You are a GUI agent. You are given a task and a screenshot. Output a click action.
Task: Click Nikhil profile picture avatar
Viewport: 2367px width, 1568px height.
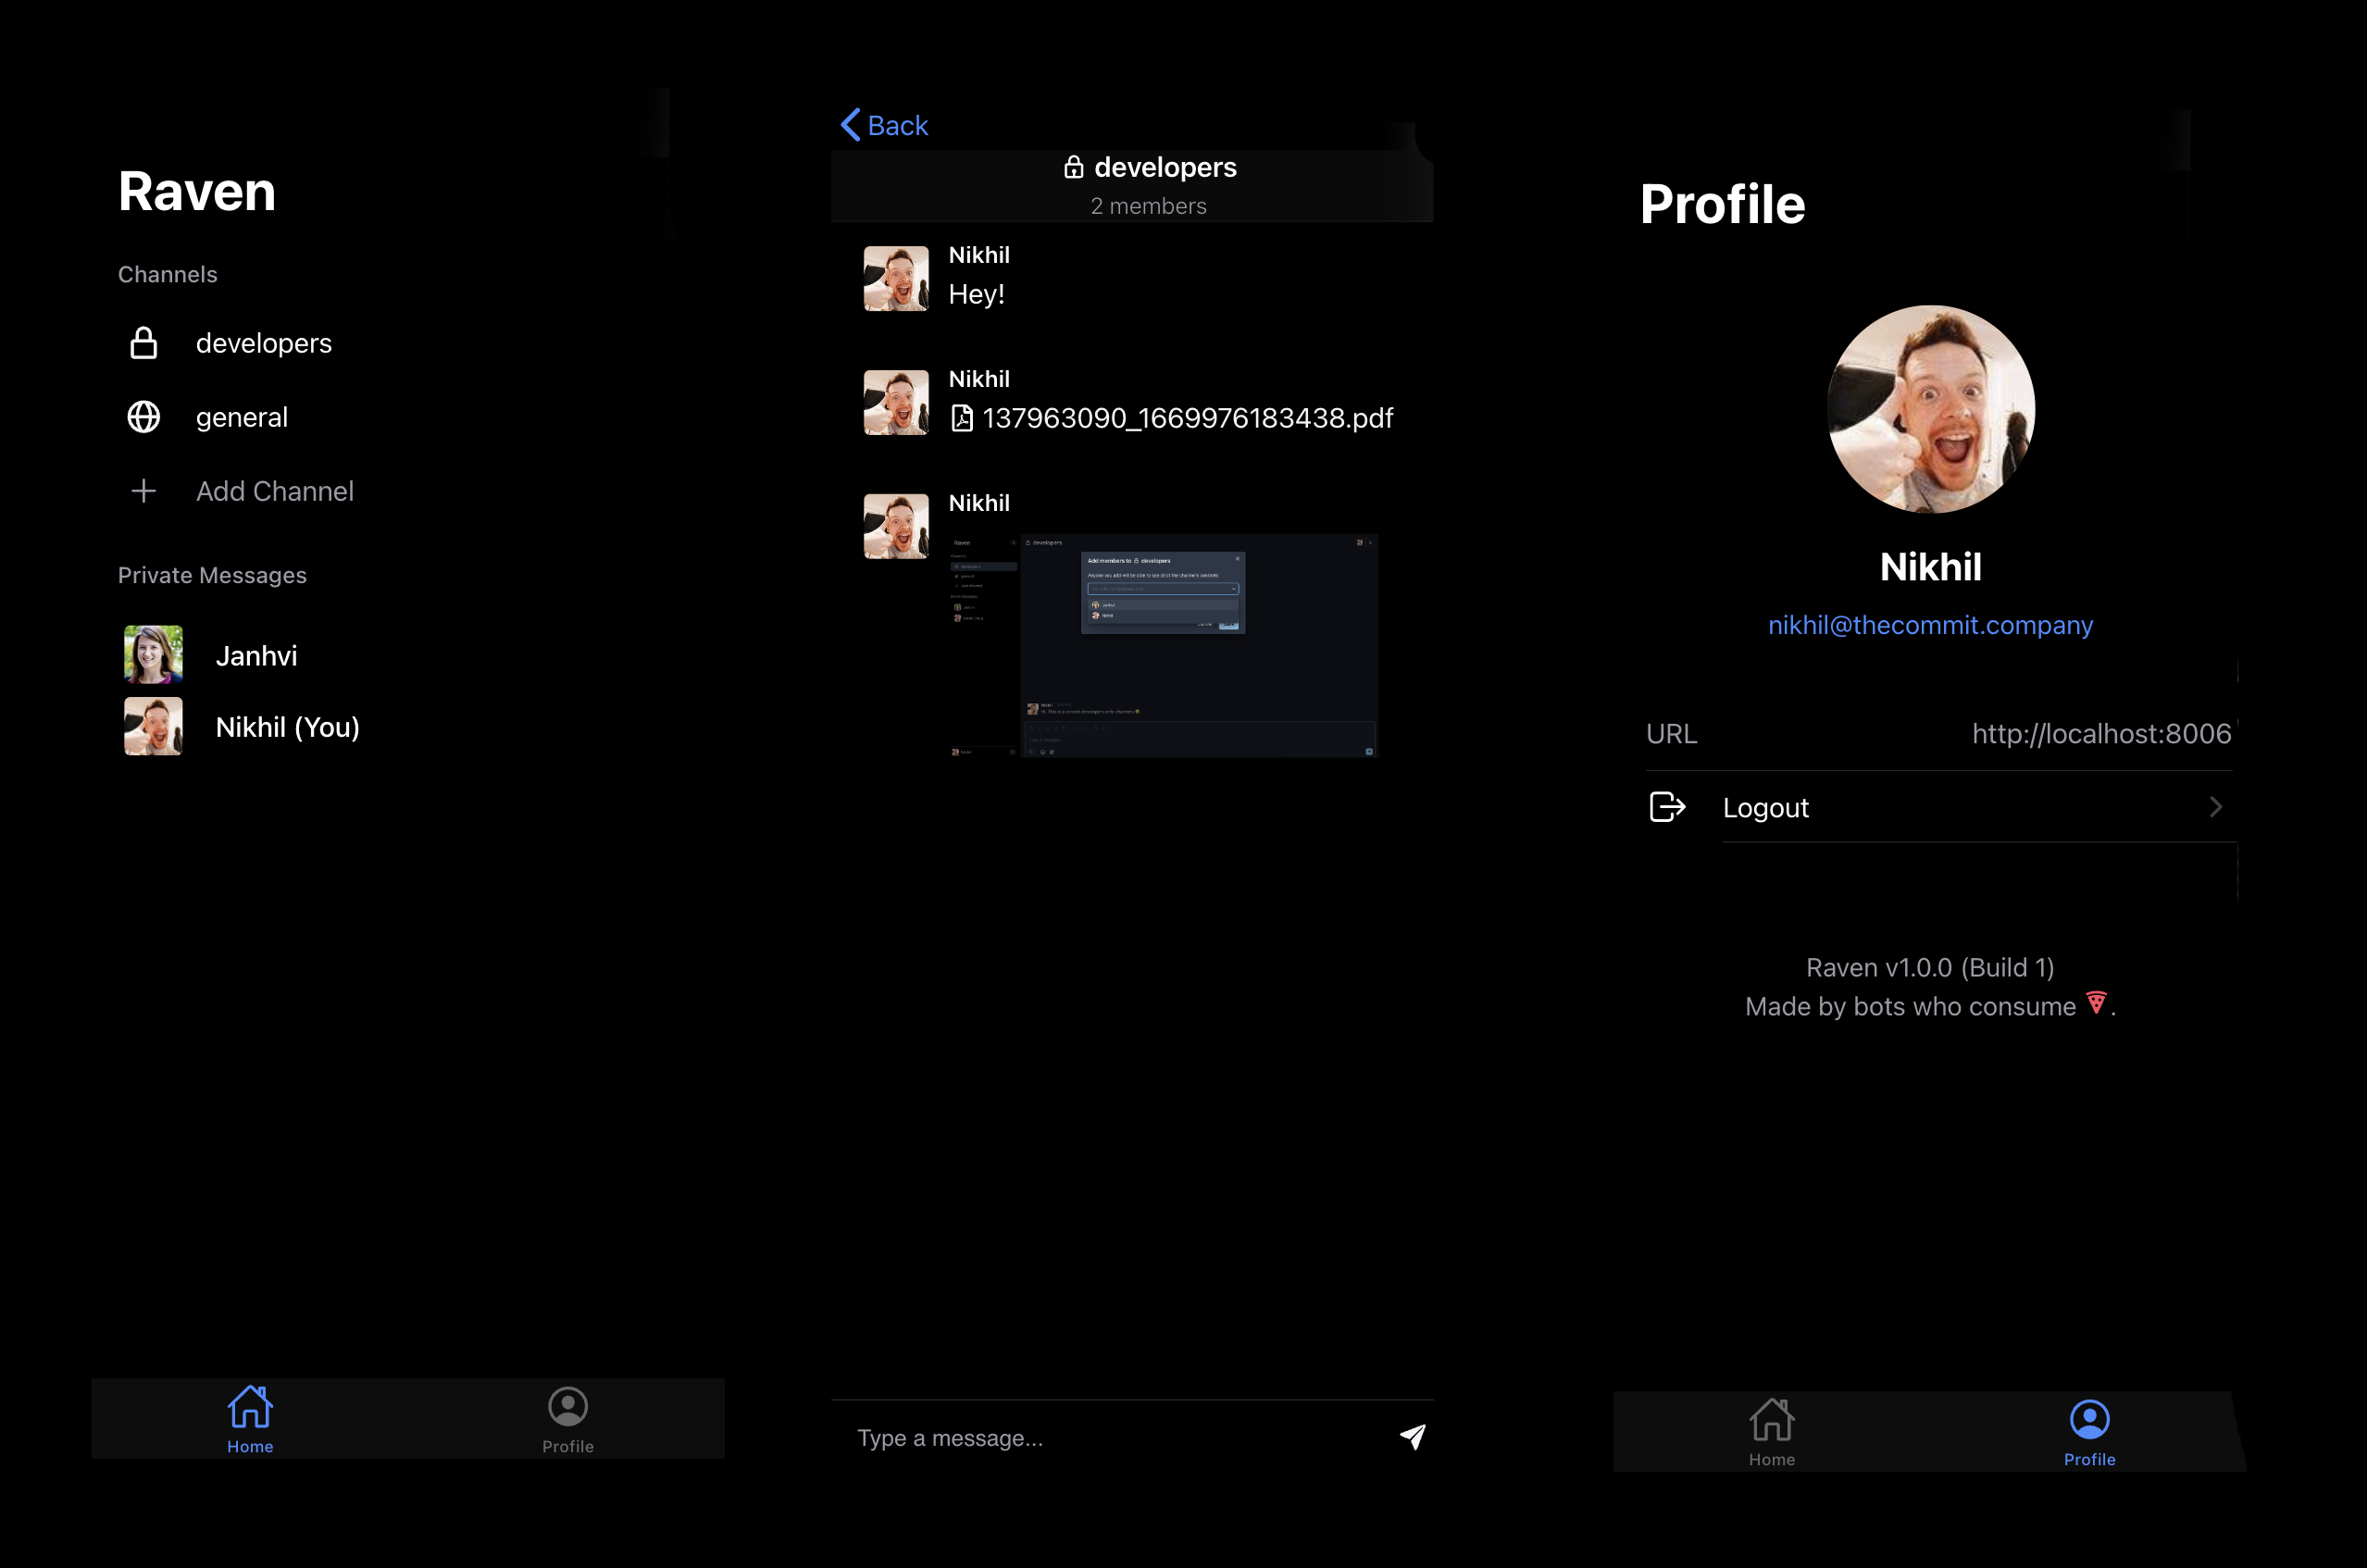(1931, 409)
